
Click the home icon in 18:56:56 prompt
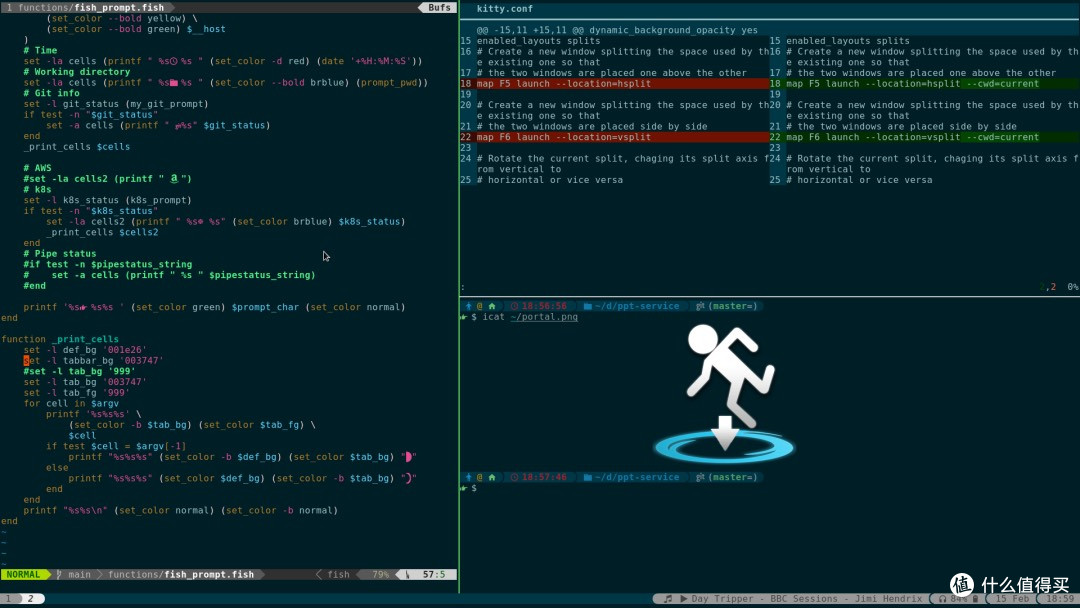(492, 306)
